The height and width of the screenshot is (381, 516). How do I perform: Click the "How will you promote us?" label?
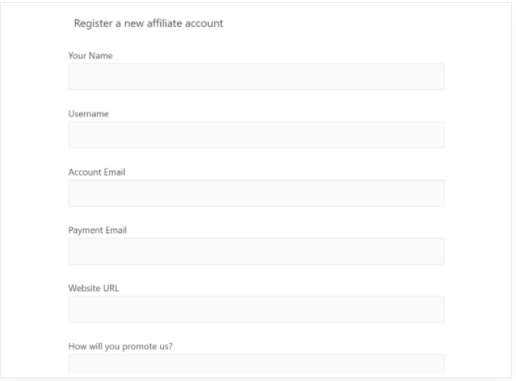click(120, 347)
